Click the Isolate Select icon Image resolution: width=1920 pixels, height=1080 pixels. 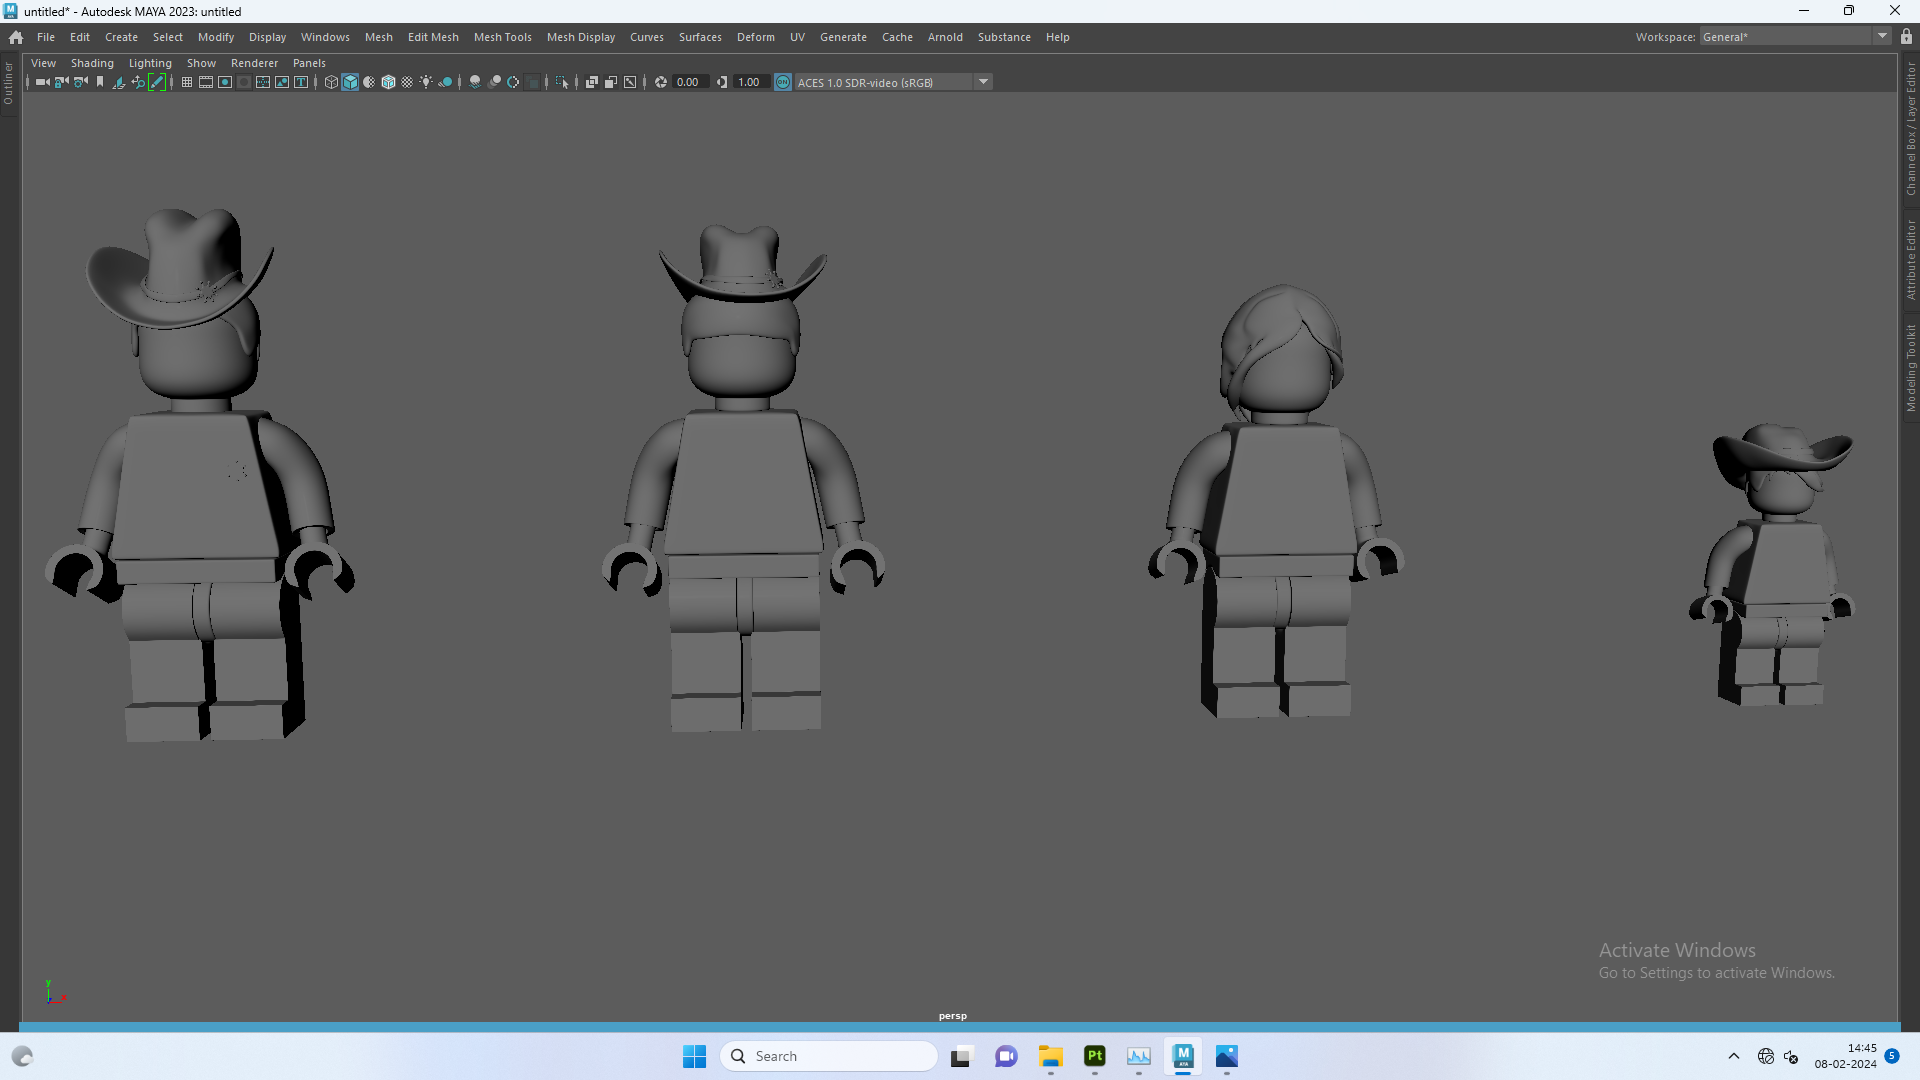(x=562, y=82)
